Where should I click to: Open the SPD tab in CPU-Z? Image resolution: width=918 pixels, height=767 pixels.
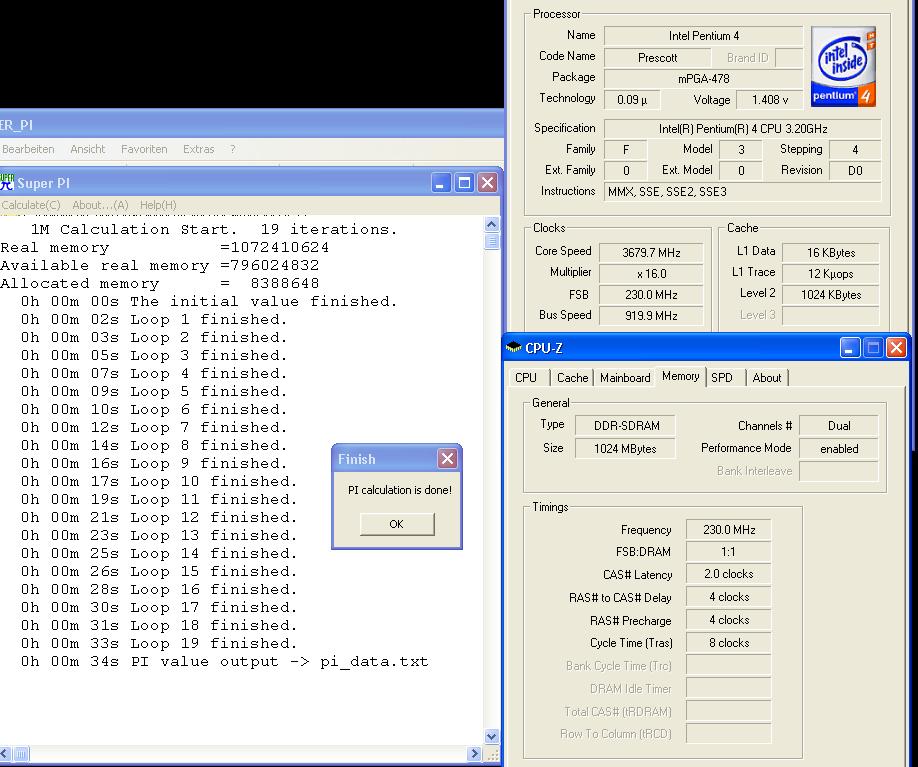722,378
